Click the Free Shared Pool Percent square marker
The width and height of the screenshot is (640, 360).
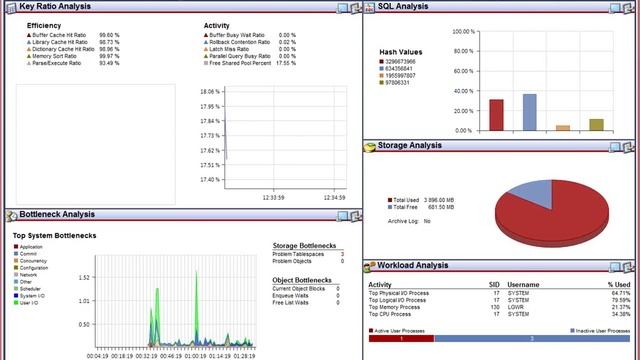tap(206, 63)
